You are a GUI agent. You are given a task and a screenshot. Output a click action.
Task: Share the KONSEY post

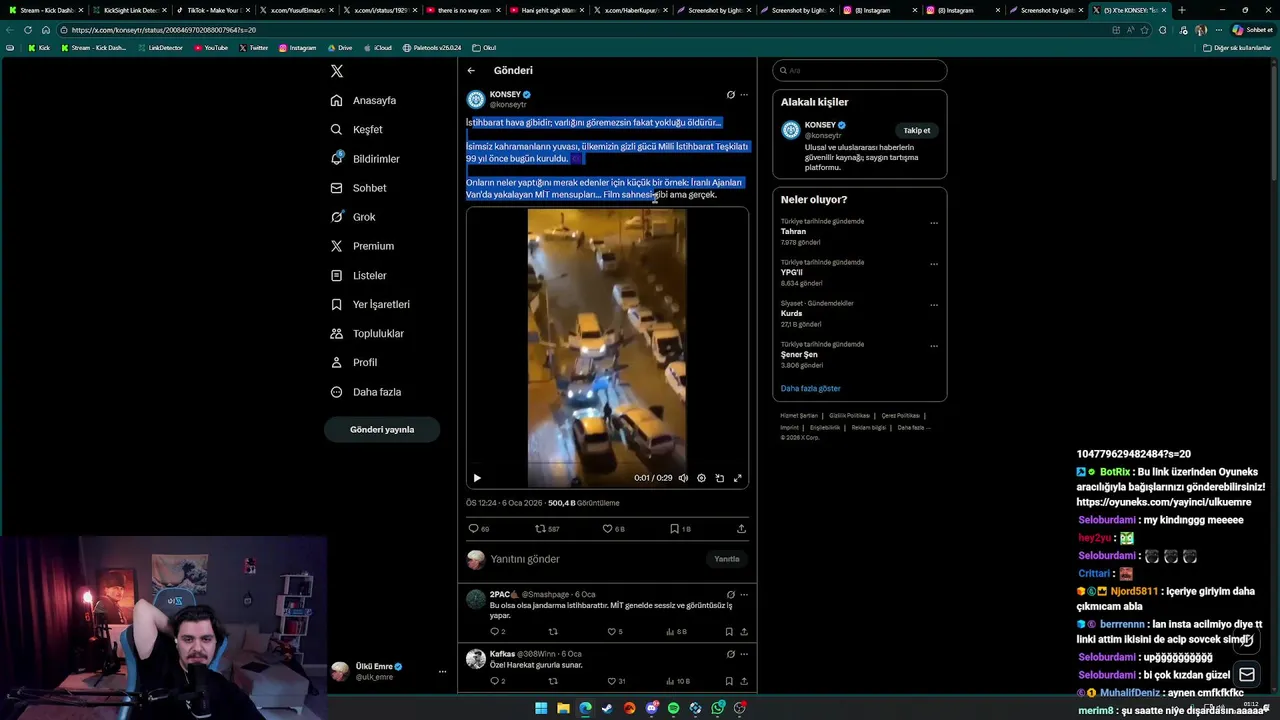click(x=741, y=529)
